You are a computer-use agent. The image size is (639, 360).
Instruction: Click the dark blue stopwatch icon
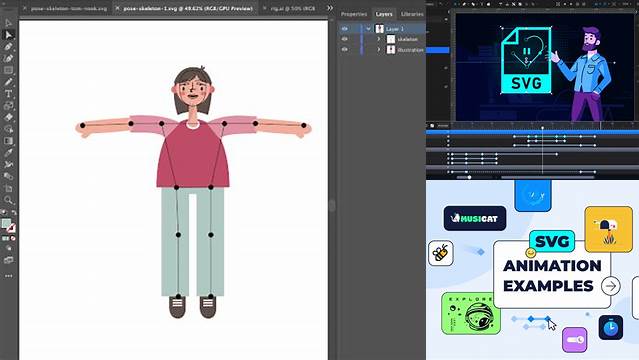point(610,327)
